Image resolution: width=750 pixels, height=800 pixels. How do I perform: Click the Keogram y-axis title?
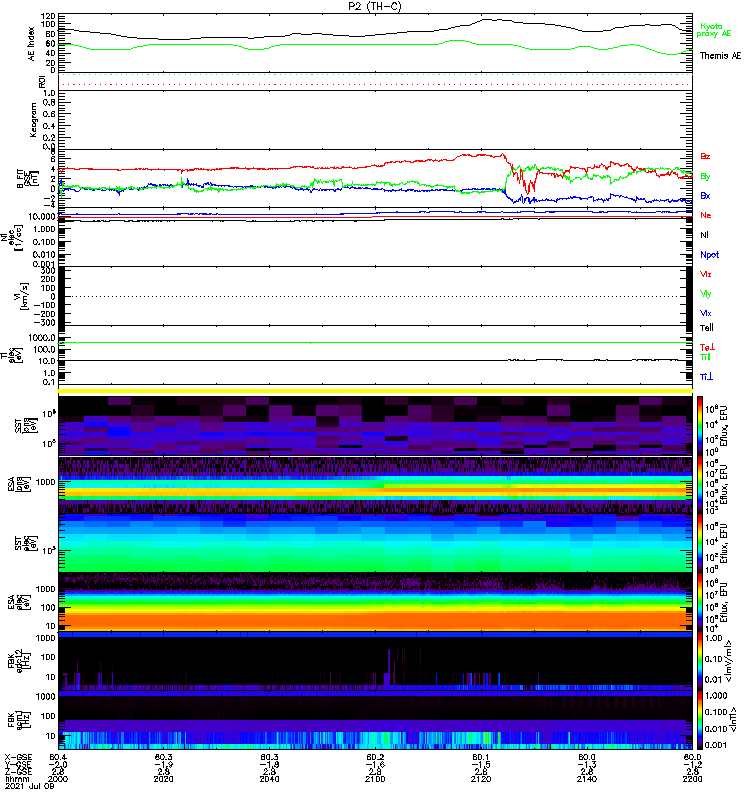(33, 120)
